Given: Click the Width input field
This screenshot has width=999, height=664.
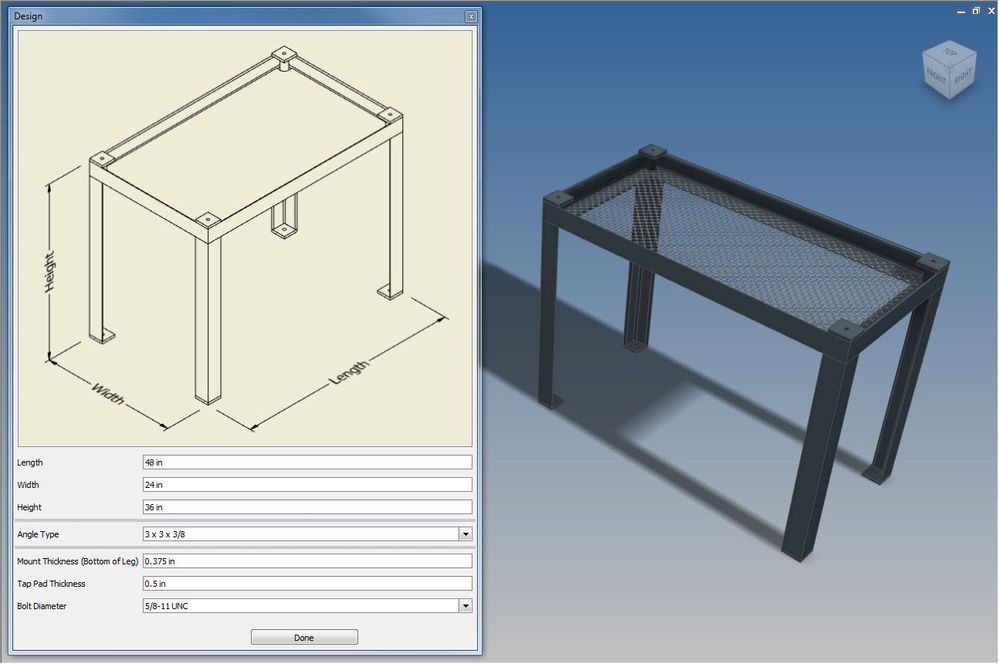Looking at the screenshot, I should [307, 485].
